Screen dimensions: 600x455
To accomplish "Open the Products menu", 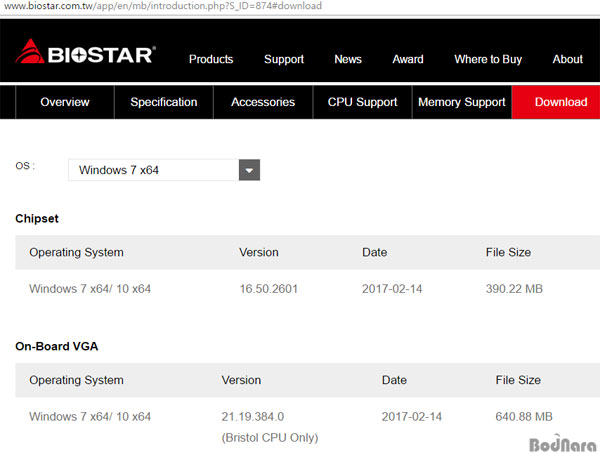I will [x=211, y=59].
